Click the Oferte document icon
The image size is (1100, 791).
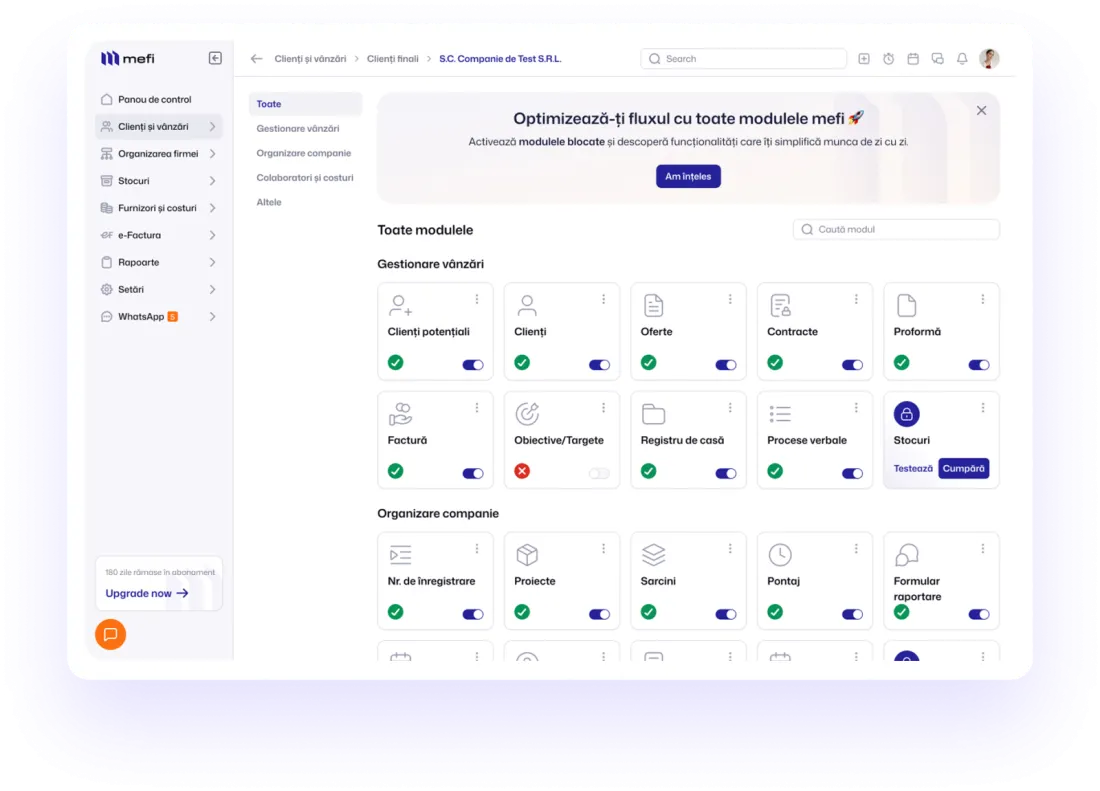click(x=653, y=306)
